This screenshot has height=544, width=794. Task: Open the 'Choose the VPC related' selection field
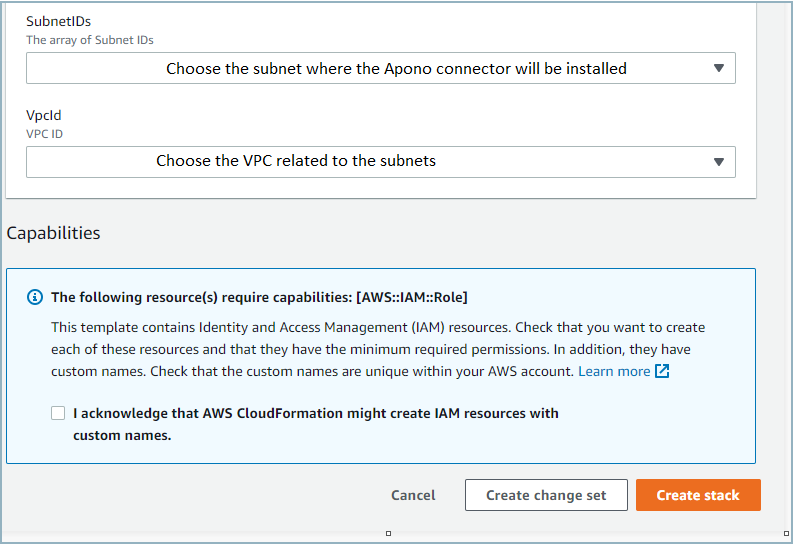click(380, 162)
